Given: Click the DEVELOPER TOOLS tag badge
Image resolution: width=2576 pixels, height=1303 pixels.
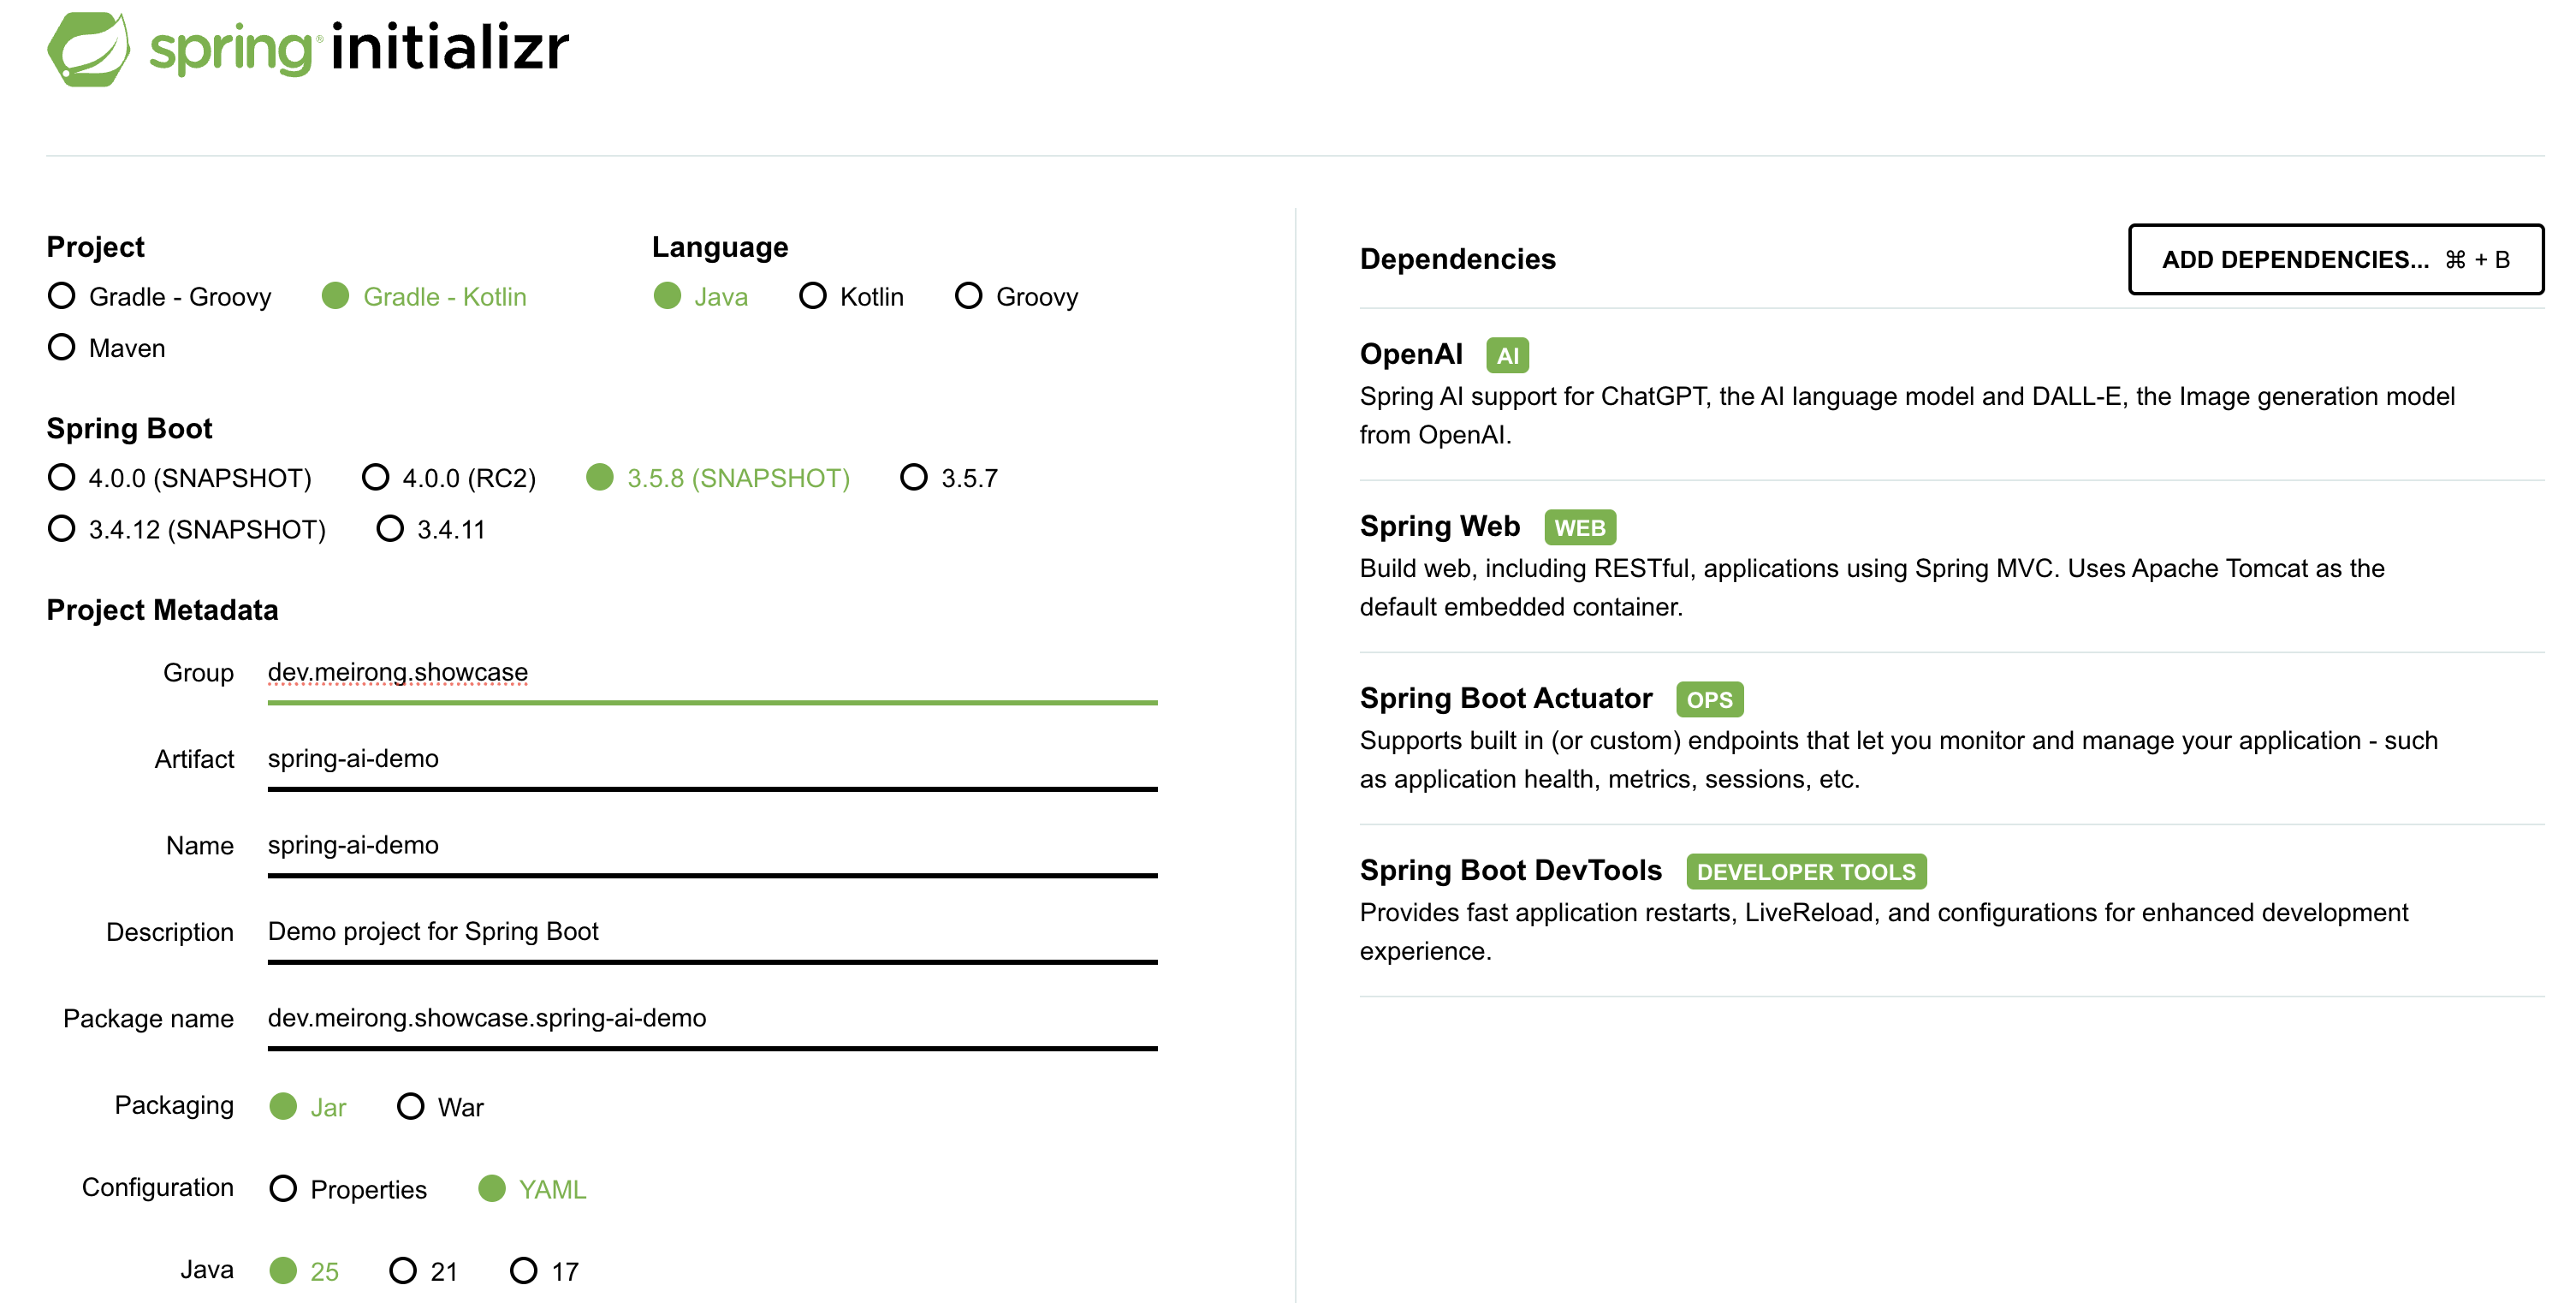Looking at the screenshot, I should click(1805, 871).
